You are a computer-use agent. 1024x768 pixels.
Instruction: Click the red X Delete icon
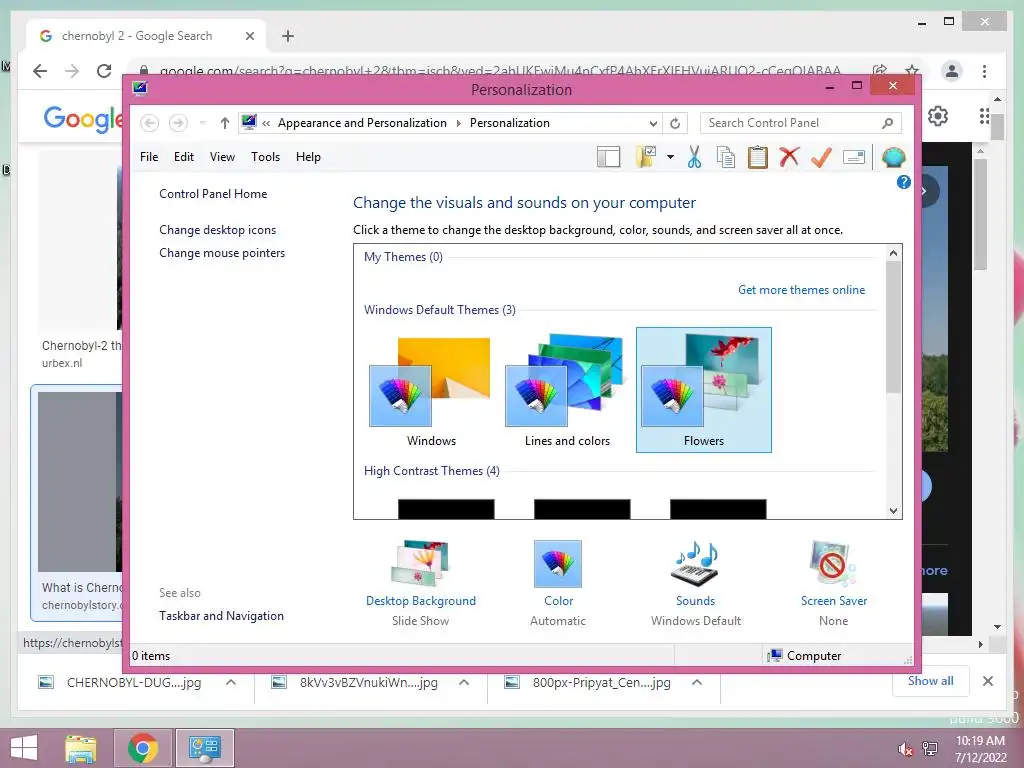tap(789, 157)
